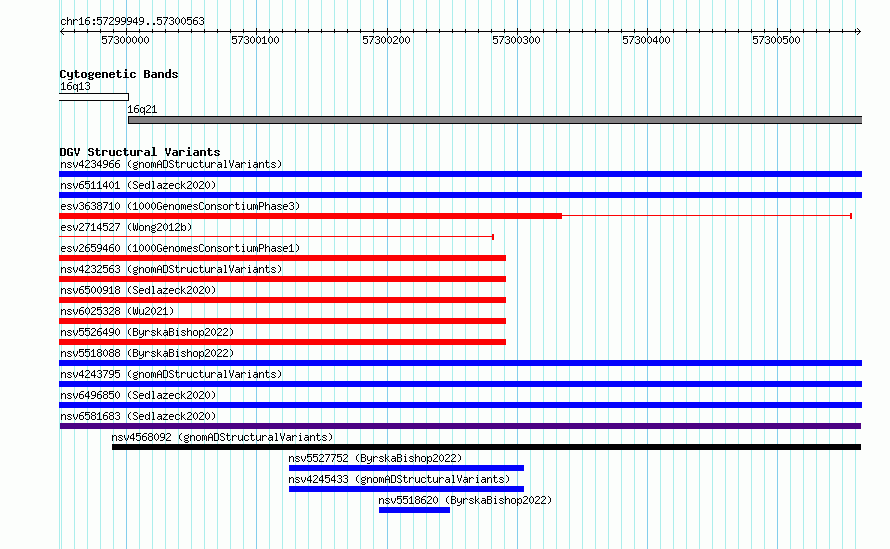Click the 16q21 cytogenetic band label

point(142,109)
